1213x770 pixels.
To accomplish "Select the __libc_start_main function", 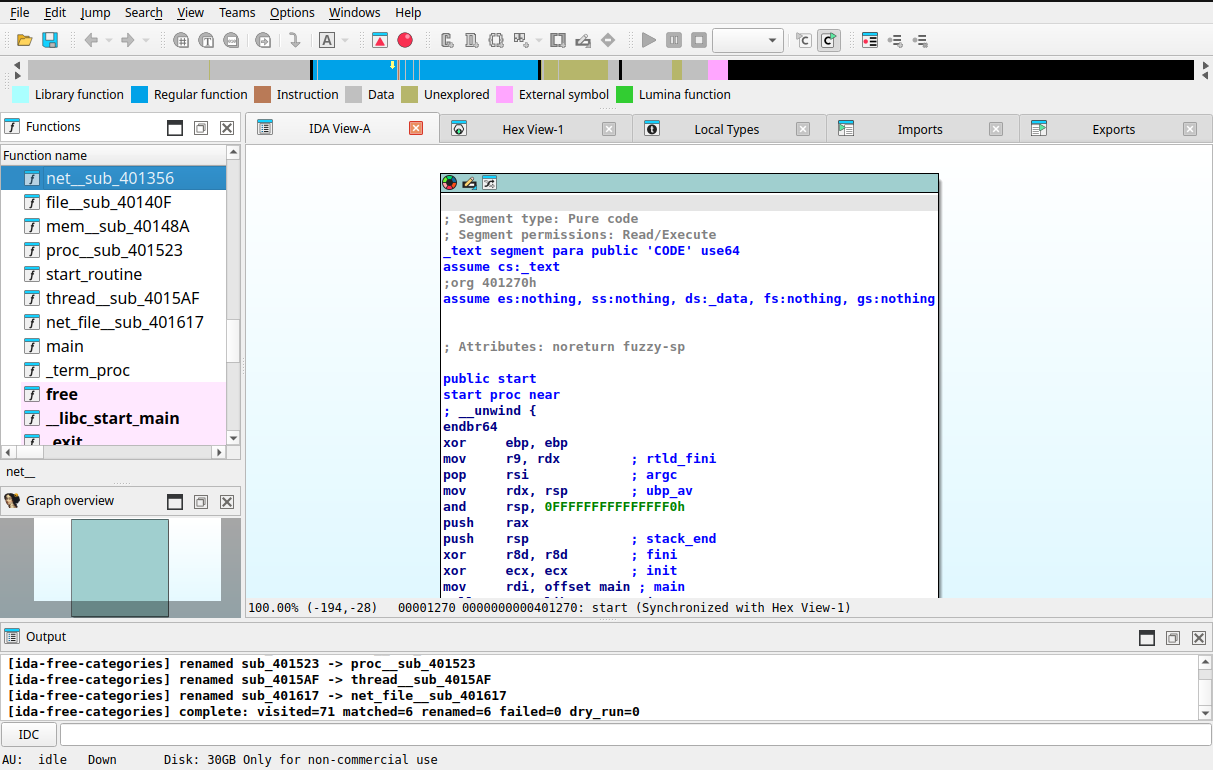I will point(113,418).
